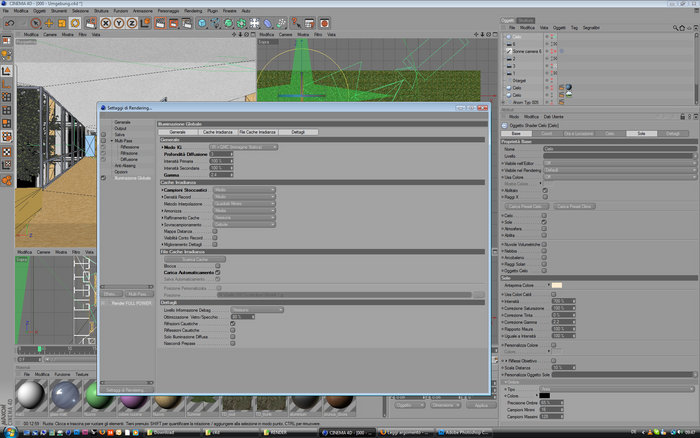Open the Raffinamento Cache dropdown
The image size is (700, 438).
244,217
